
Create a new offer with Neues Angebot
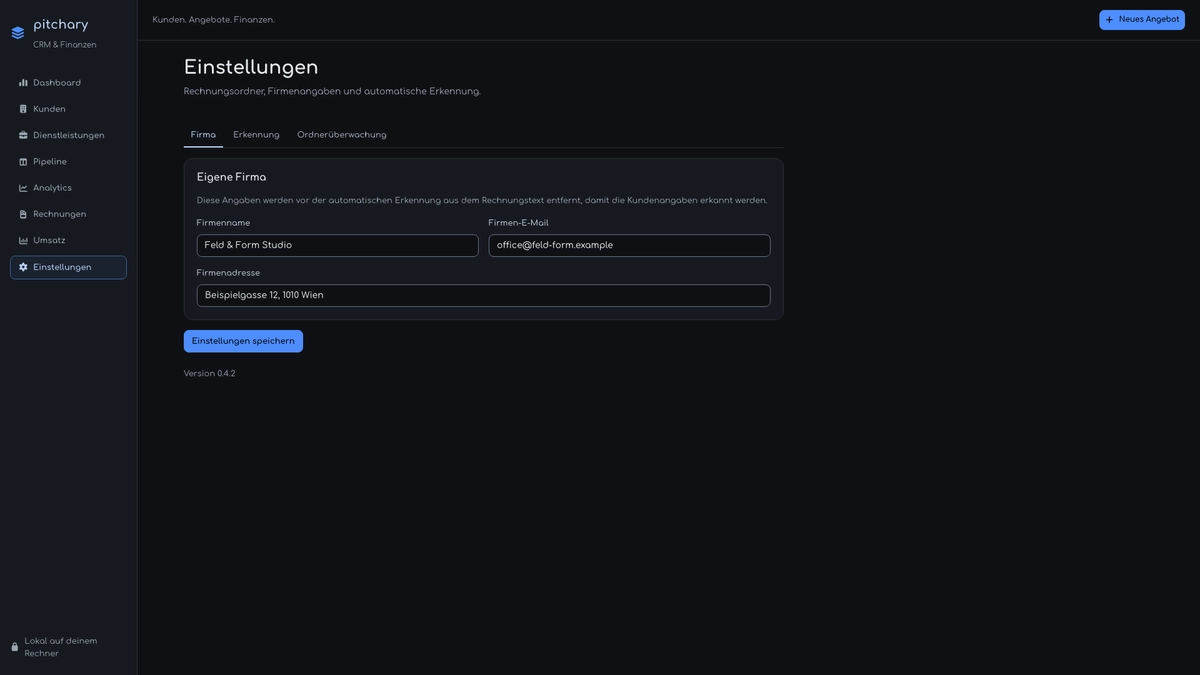[x=1142, y=20]
